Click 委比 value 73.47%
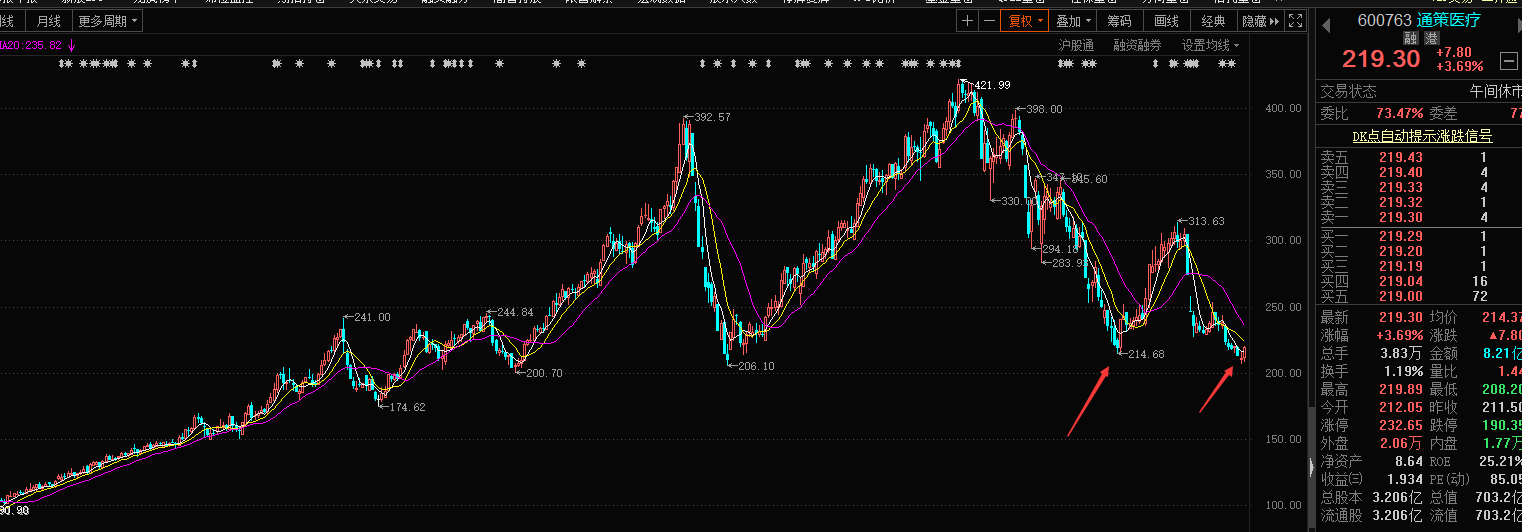The width and height of the screenshot is (1522, 532). [x=1399, y=113]
